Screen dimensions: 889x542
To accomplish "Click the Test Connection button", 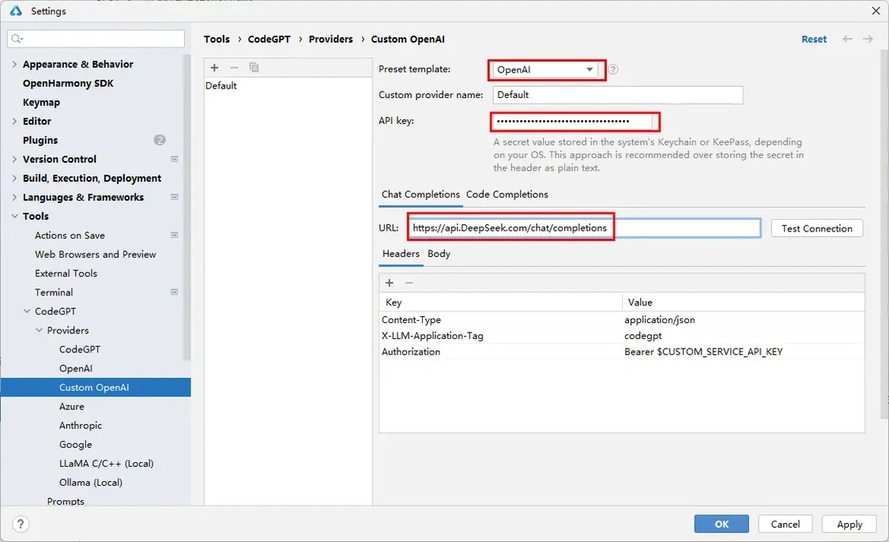I will [816, 228].
